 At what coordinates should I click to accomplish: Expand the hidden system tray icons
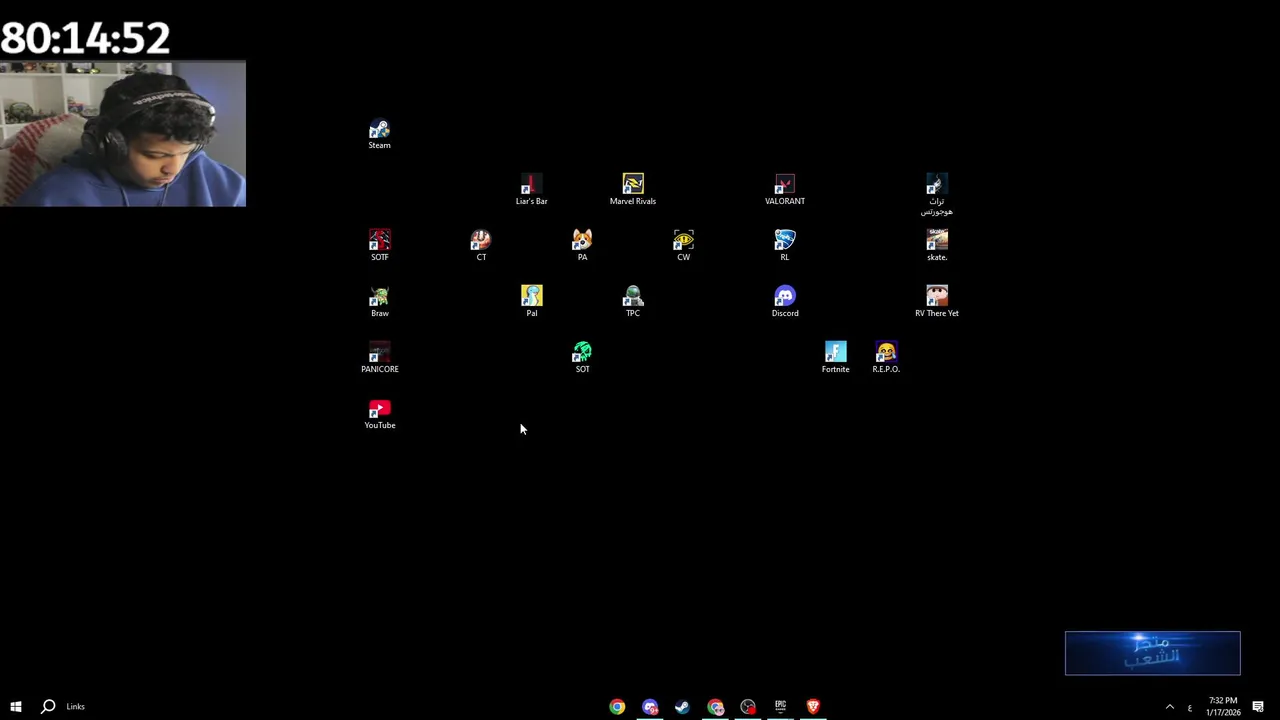[1169, 707]
